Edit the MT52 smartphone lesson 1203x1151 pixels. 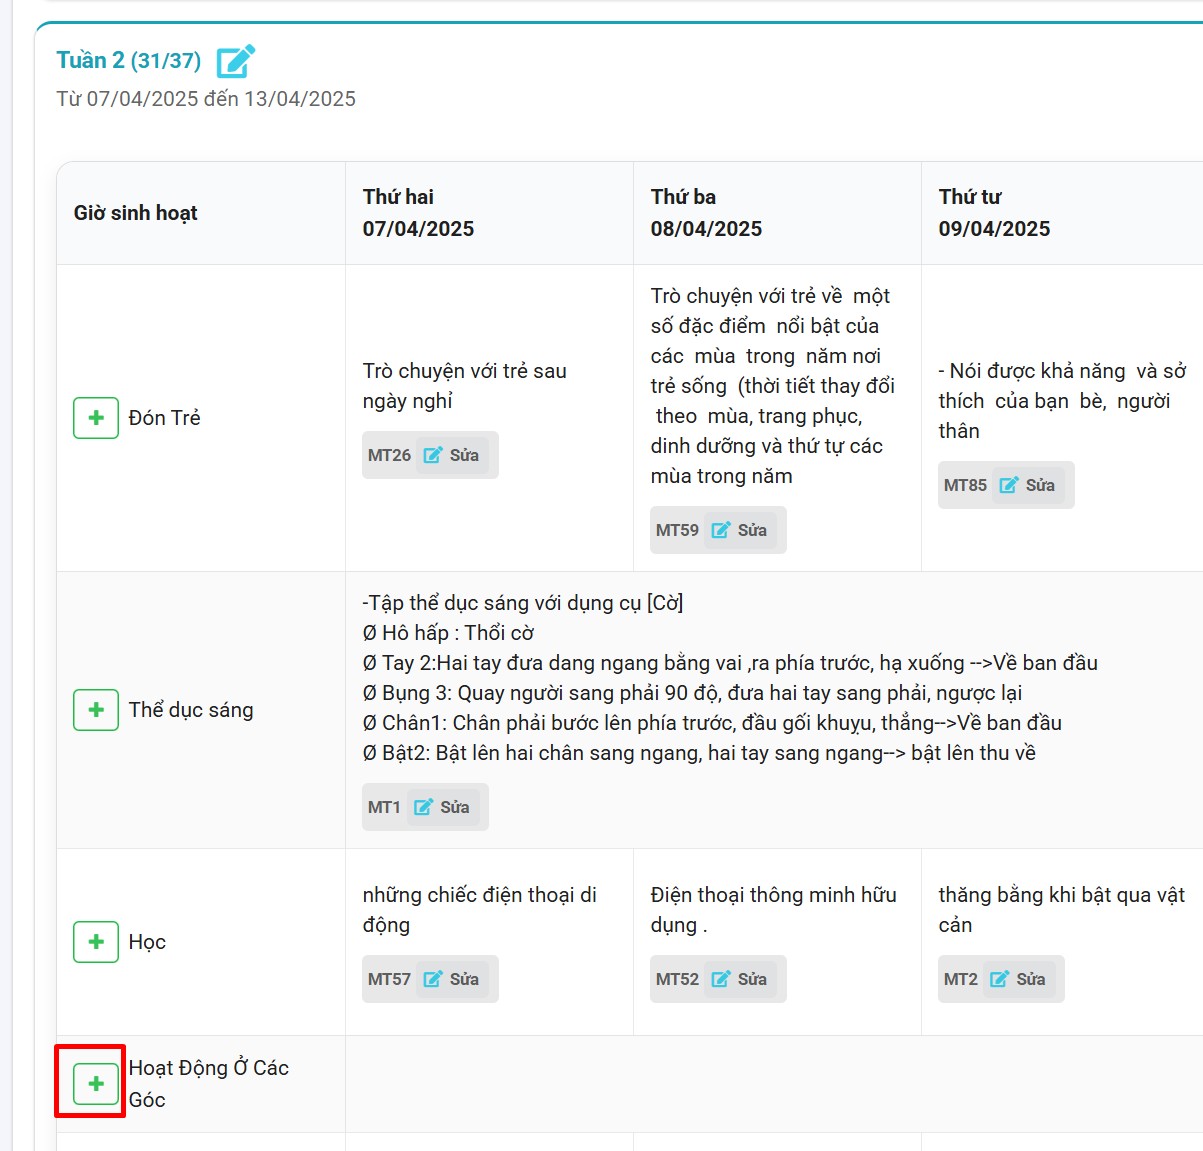point(740,979)
